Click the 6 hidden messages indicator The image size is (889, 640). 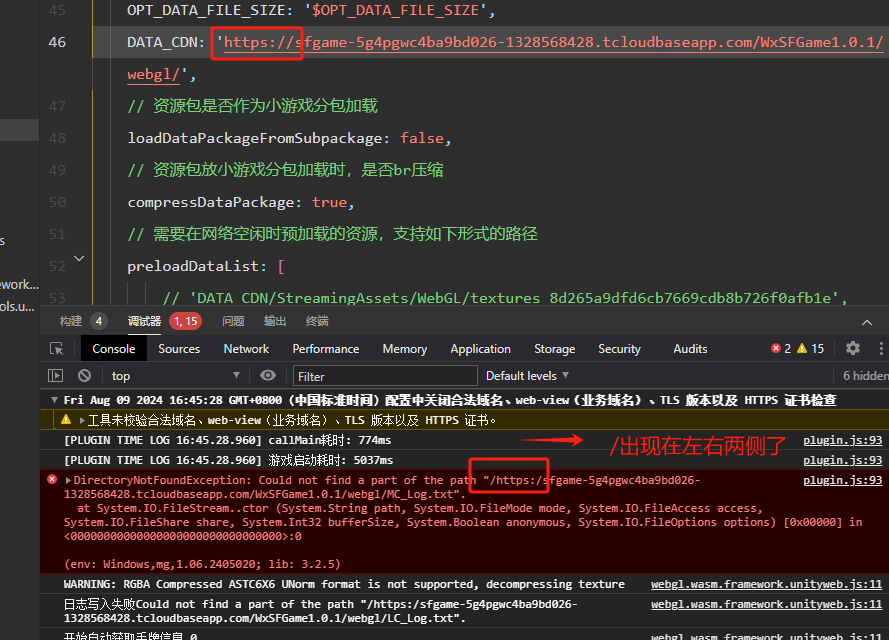[865, 376]
